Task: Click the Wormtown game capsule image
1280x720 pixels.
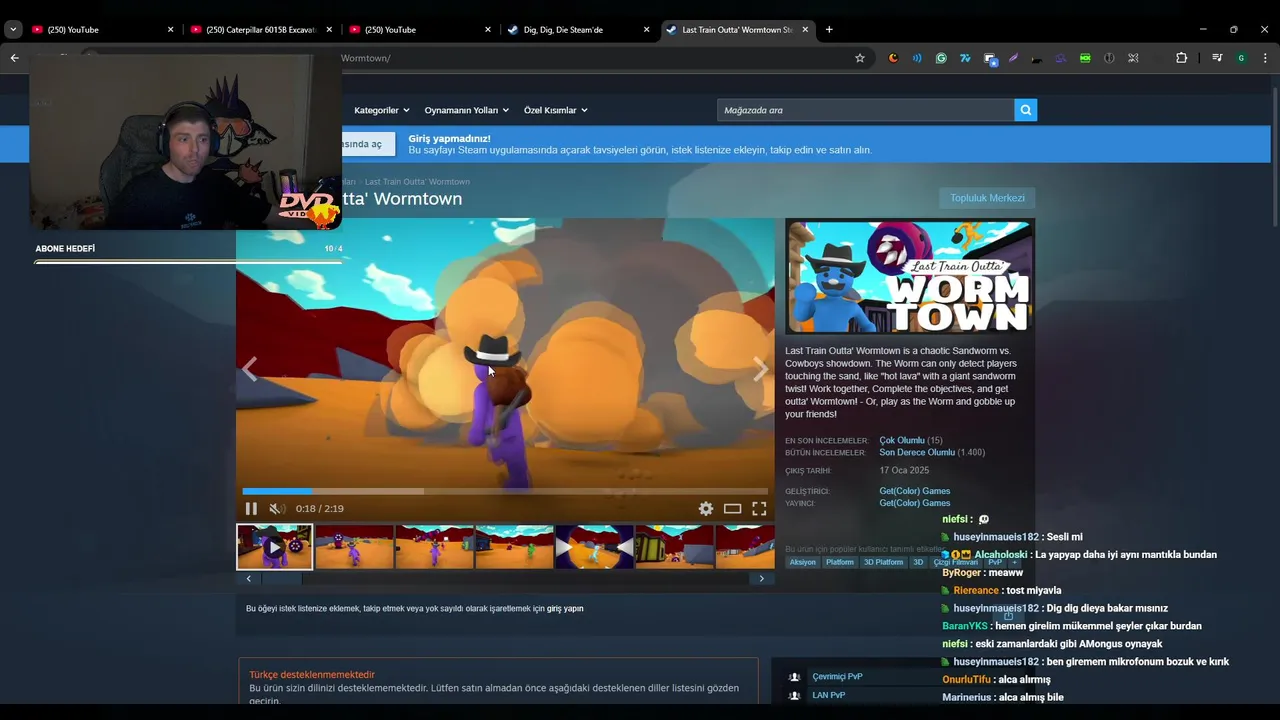Action: tap(910, 277)
